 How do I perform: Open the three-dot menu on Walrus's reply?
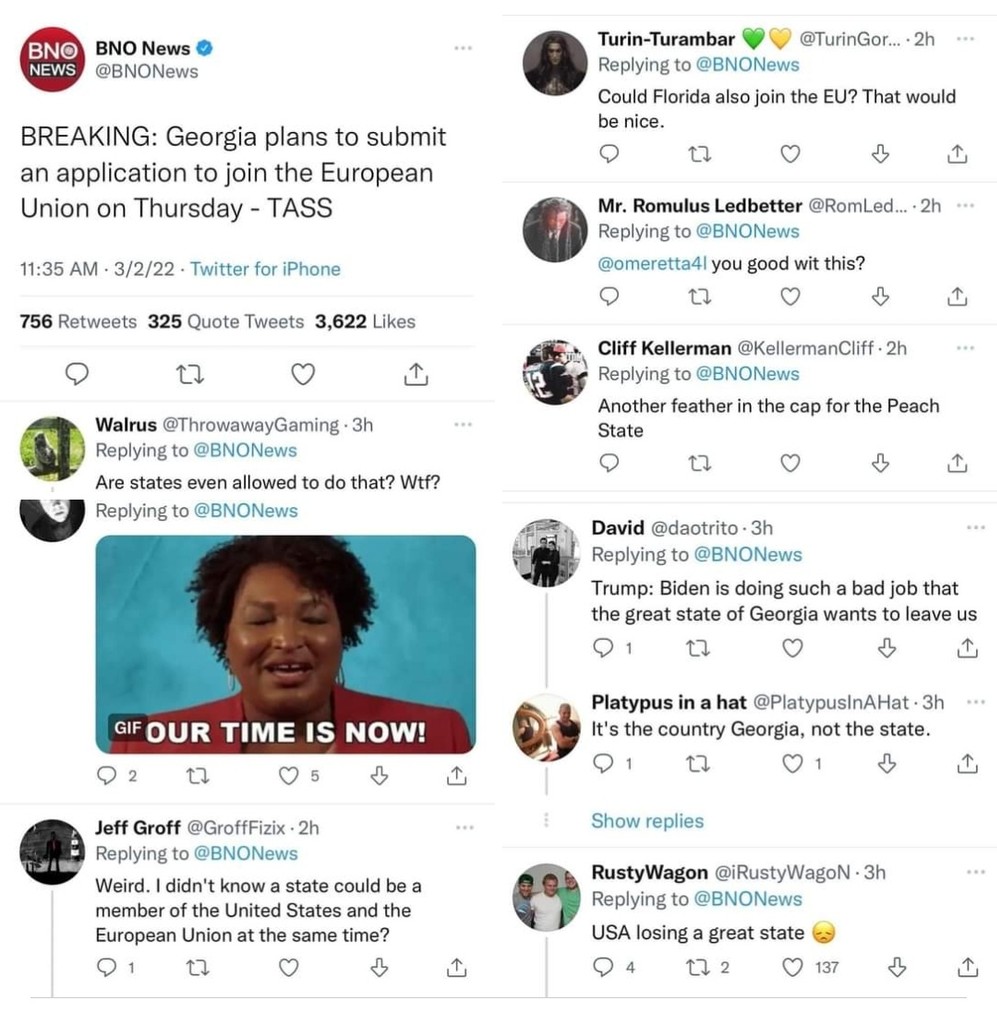[463, 424]
